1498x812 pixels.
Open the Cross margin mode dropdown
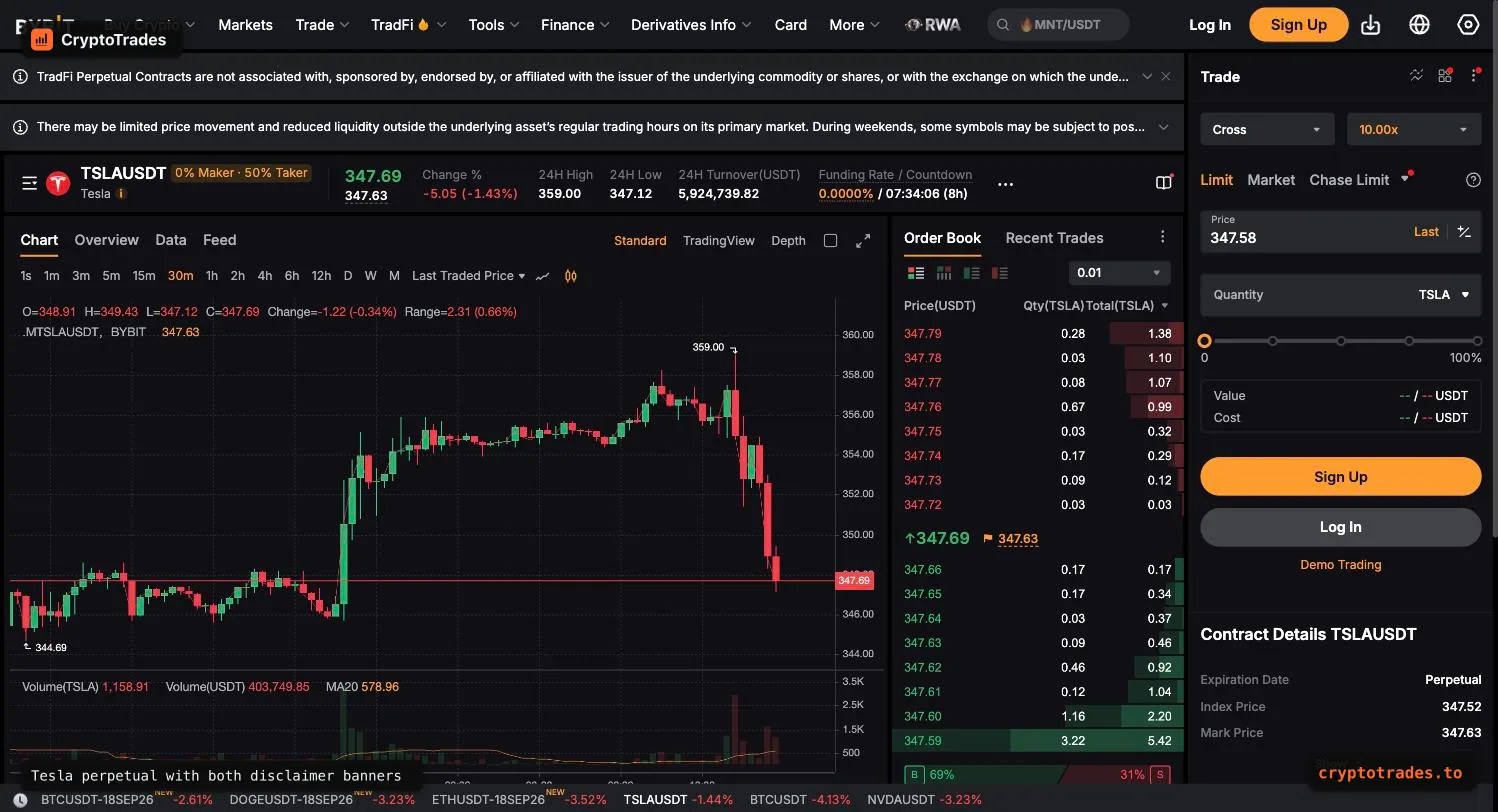point(1266,129)
